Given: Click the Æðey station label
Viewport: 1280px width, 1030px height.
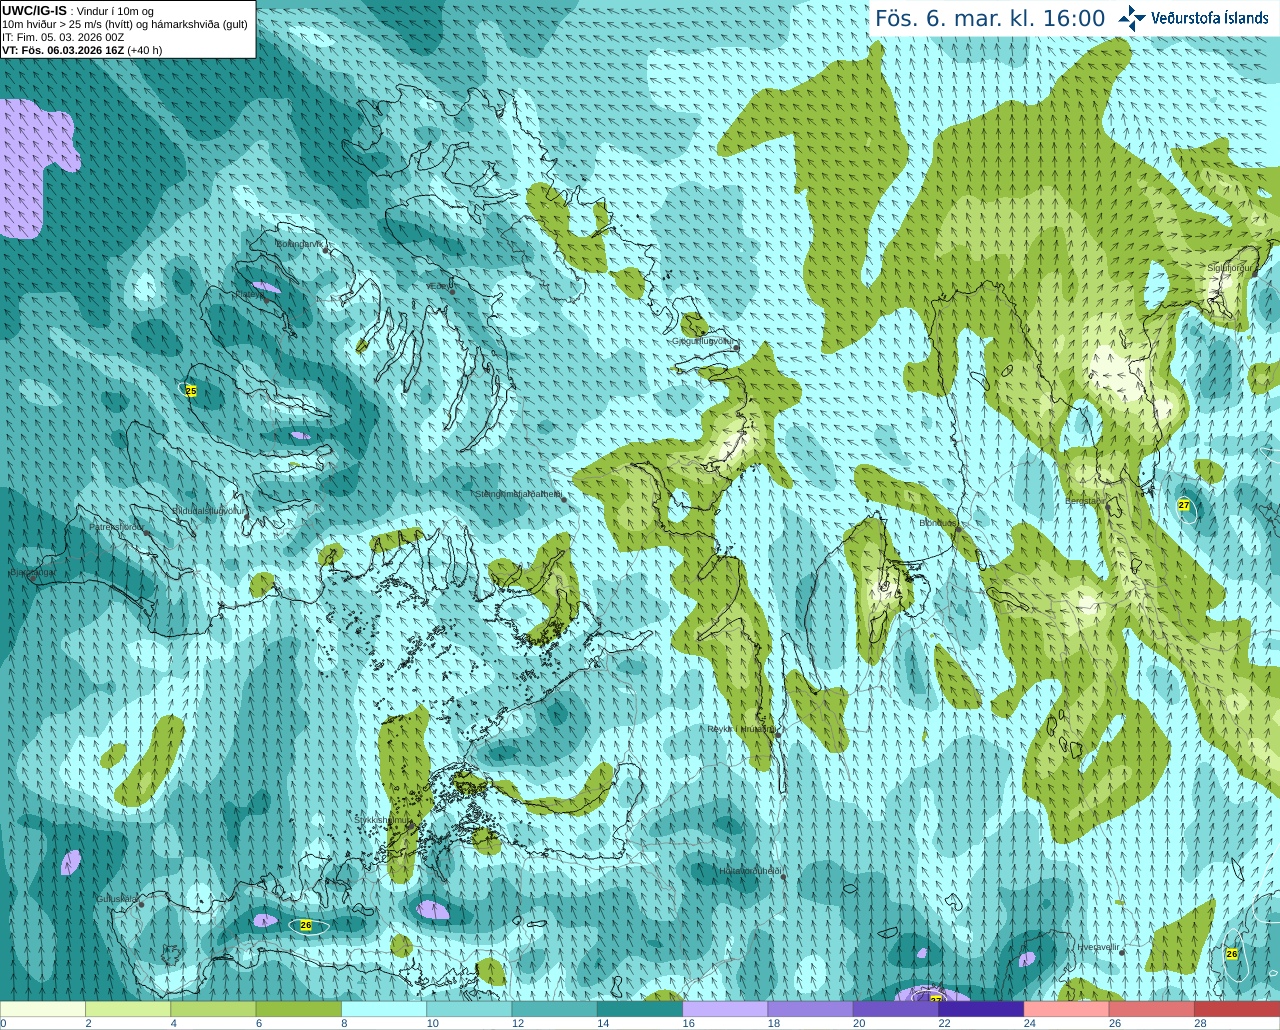Looking at the screenshot, I should pyautogui.click(x=439, y=286).
